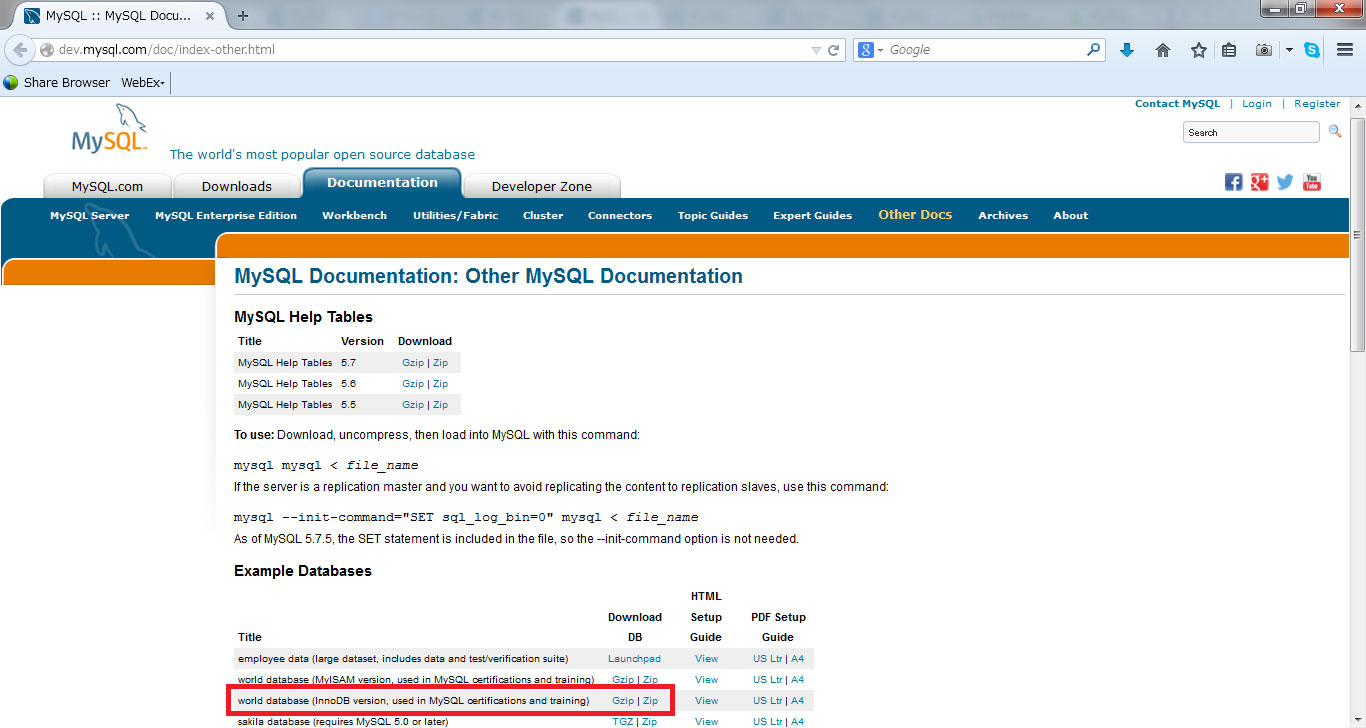Click the Skype toolbar icon
The width and height of the screenshot is (1366, 728).
click(1312, 50)
